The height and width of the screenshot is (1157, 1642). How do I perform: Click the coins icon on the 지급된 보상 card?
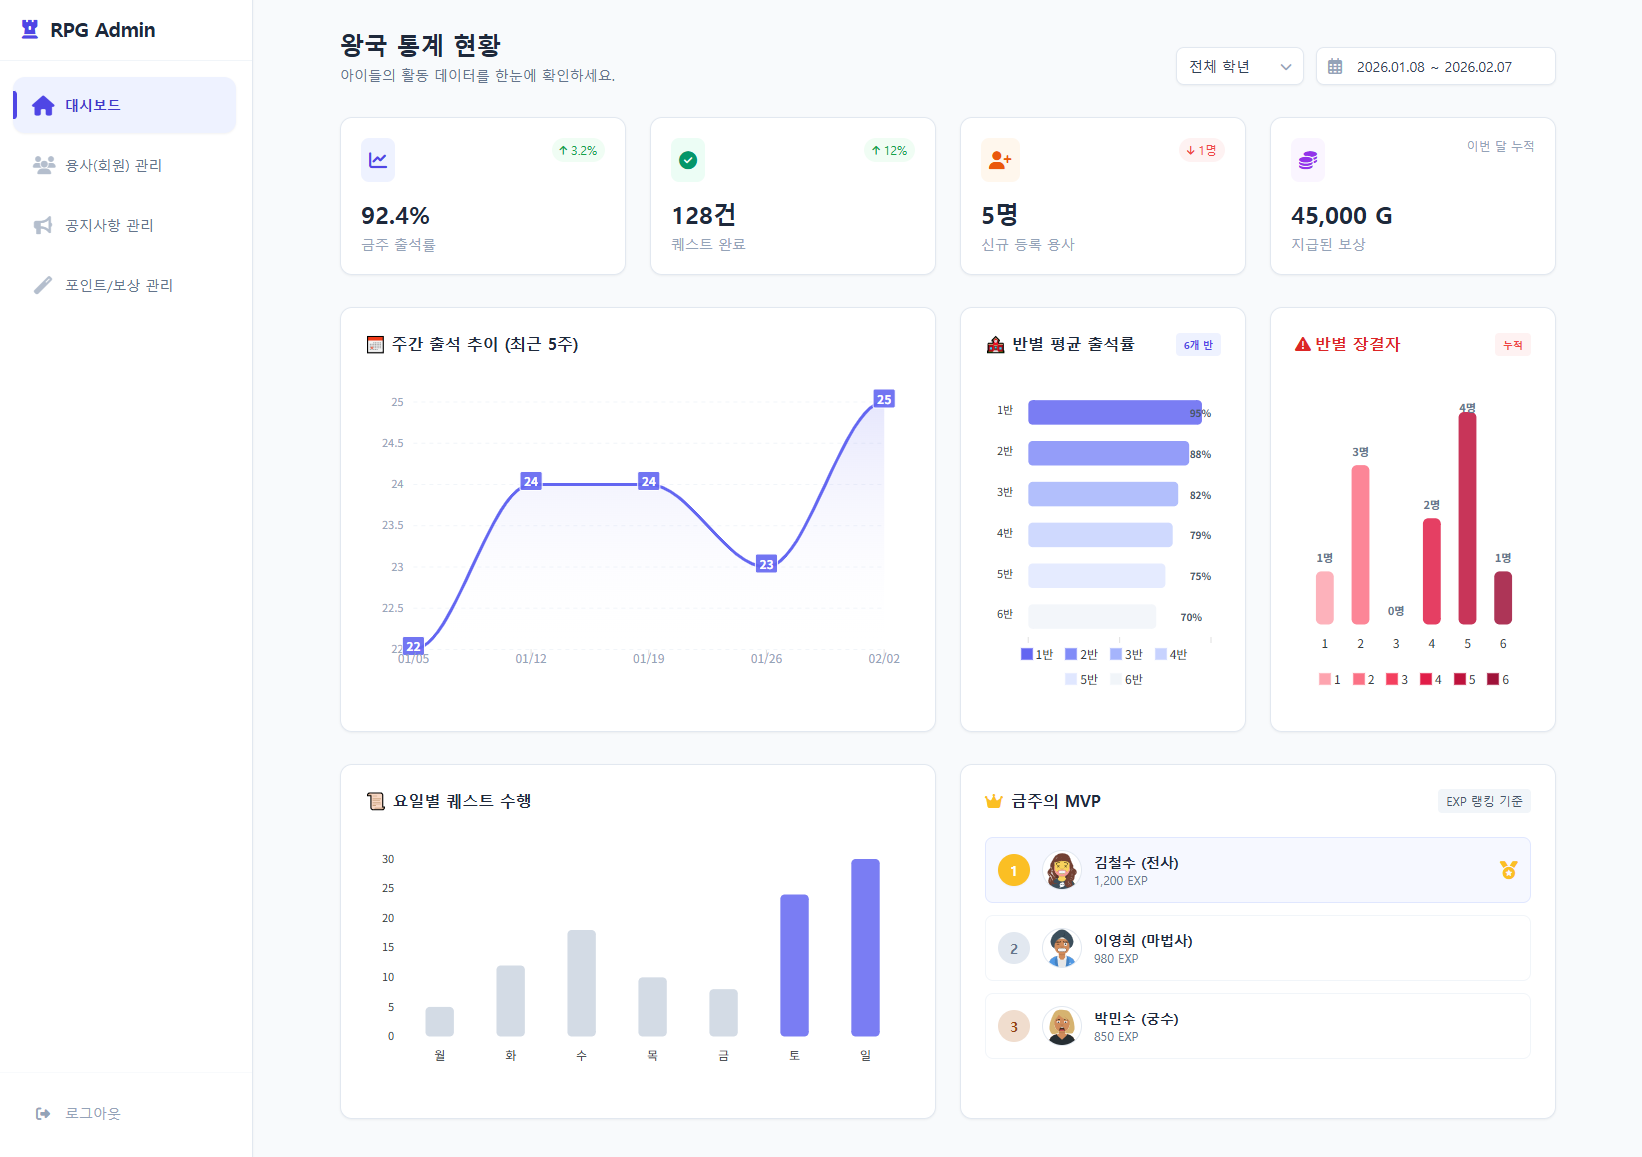pos(1307,159)
